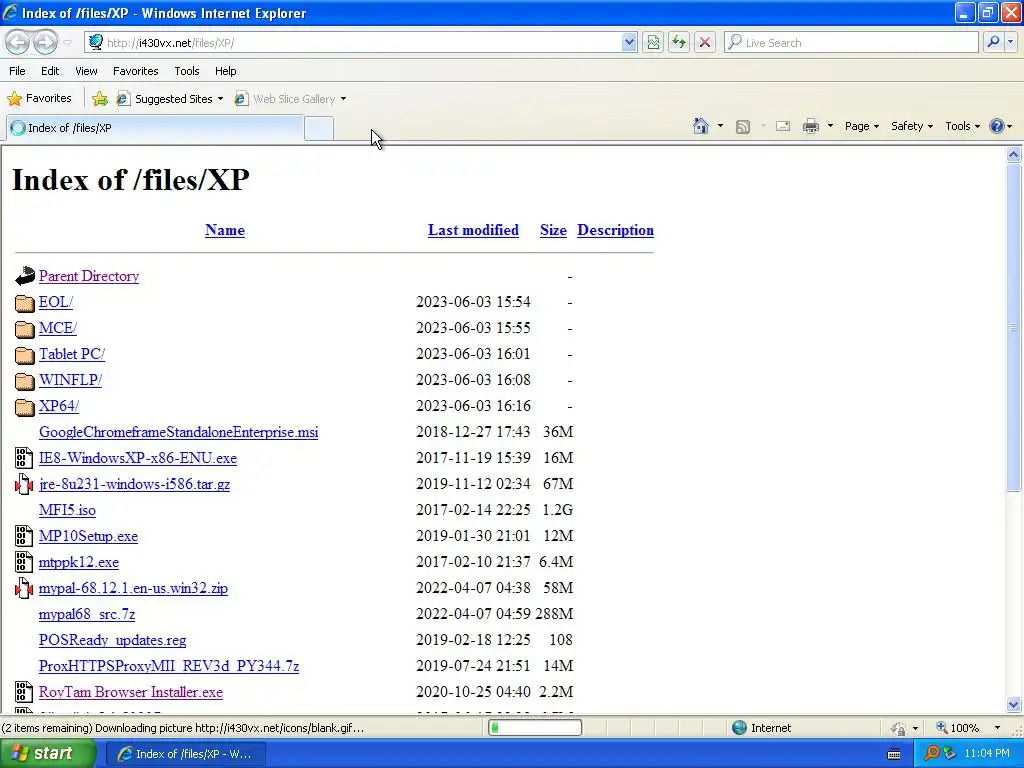The height and width of the screenshot is (768, 1024).
Task: Download MFI5.iso file
Action: [x=67, y=510]
